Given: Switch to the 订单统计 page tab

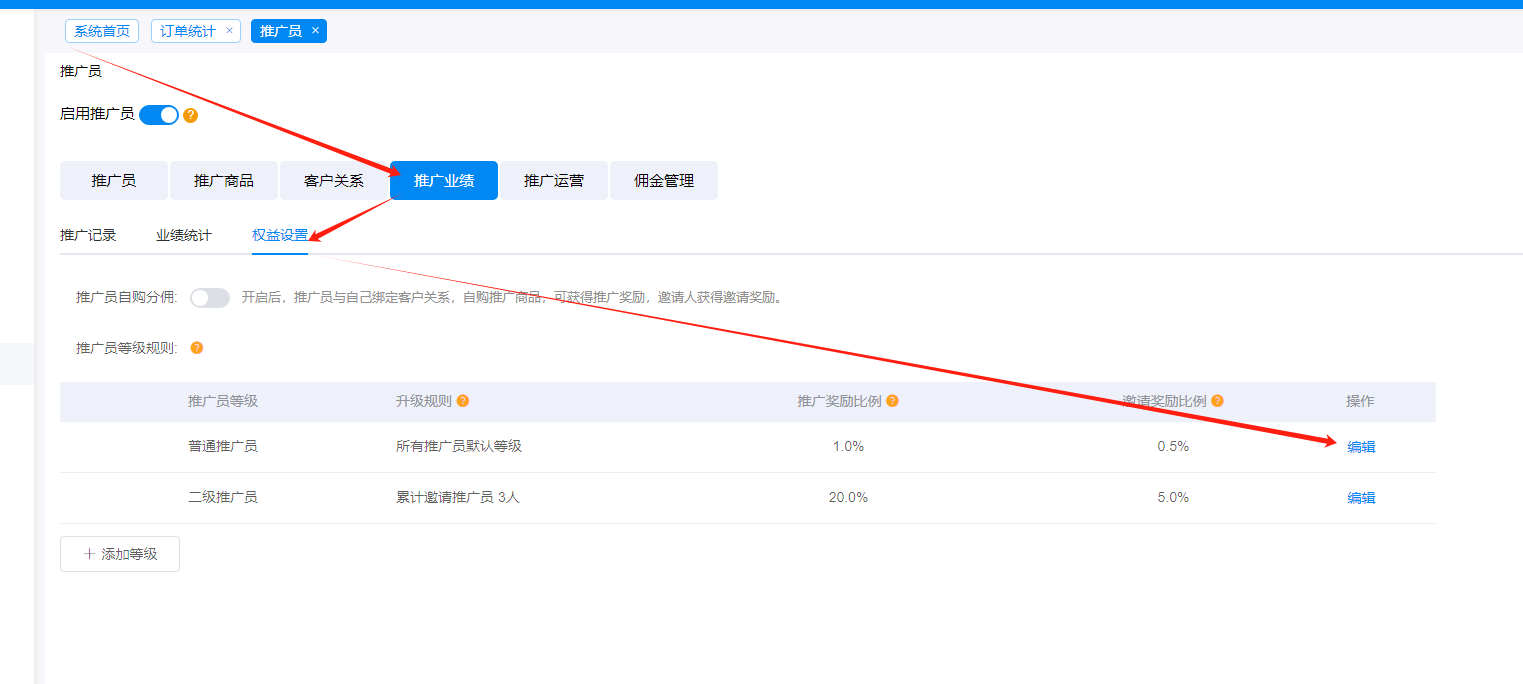Looking at the screenshot, I should [188, 31].
